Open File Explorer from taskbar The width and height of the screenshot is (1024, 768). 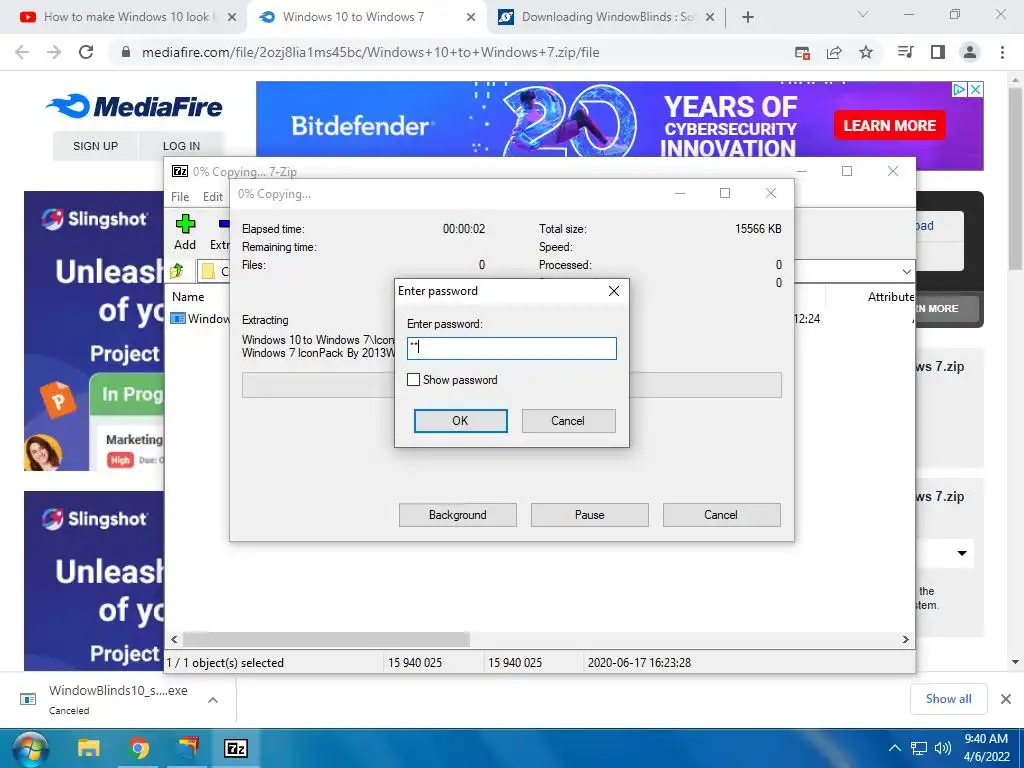(x=89, y=748)
